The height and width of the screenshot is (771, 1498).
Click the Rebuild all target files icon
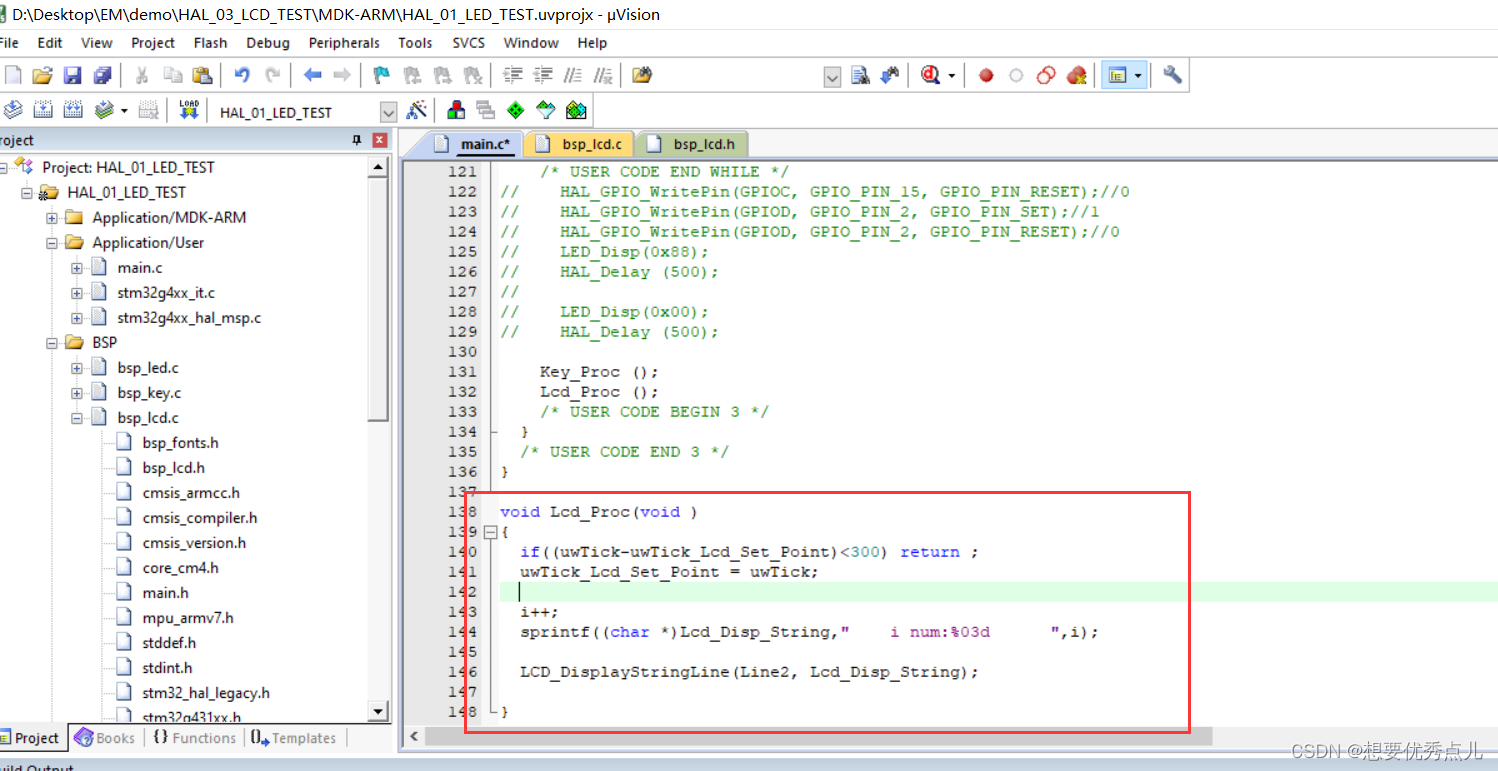(73, 110)
